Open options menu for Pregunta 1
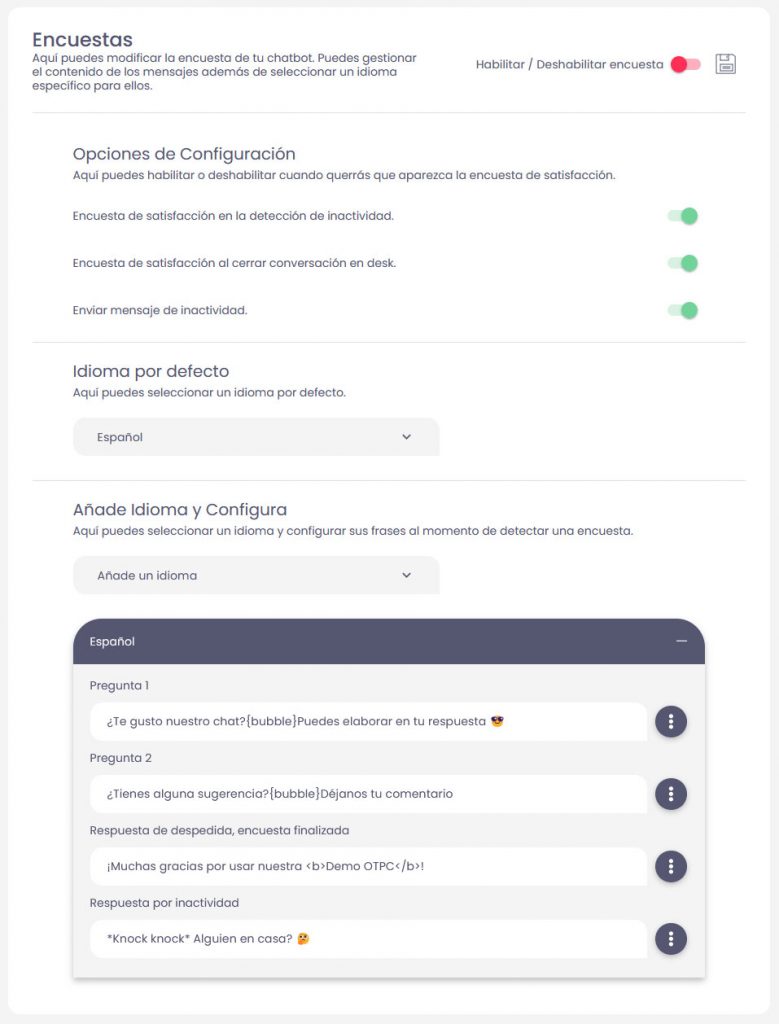This screenshot has height=1024, width=779. tap(671, 721)
